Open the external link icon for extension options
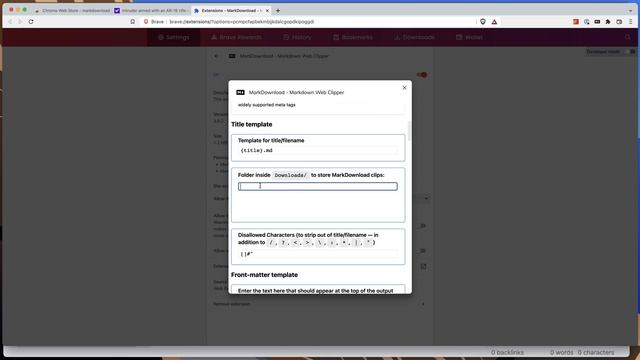Screen dimensions: 640x360 pos(423,267)
